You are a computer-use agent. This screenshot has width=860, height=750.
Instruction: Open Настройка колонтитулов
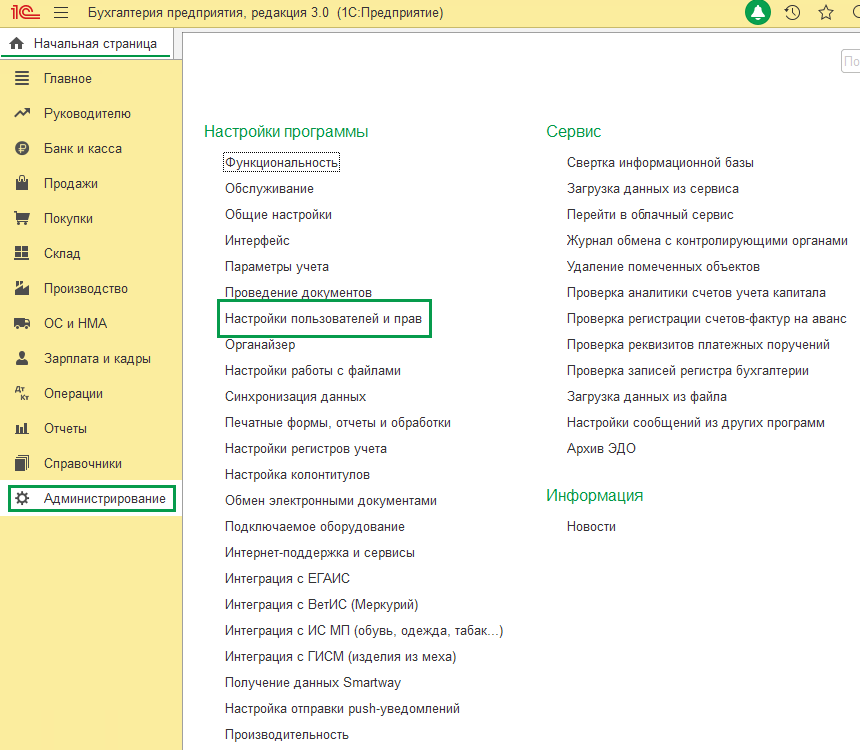(297, 475)
